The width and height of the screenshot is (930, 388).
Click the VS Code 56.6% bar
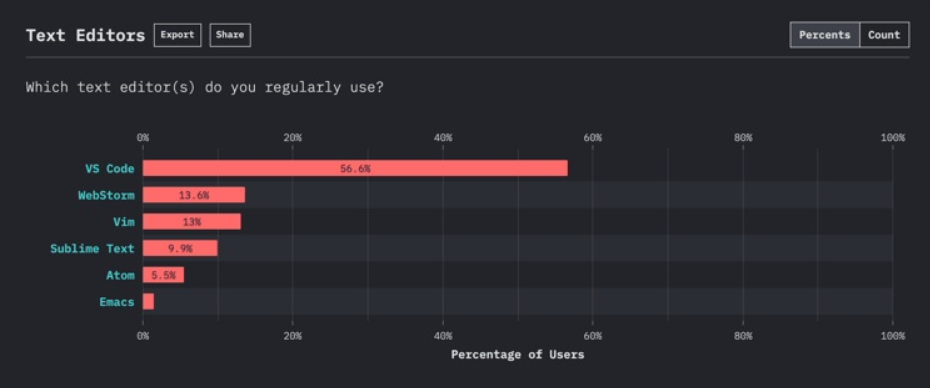[x=355, y=168]
